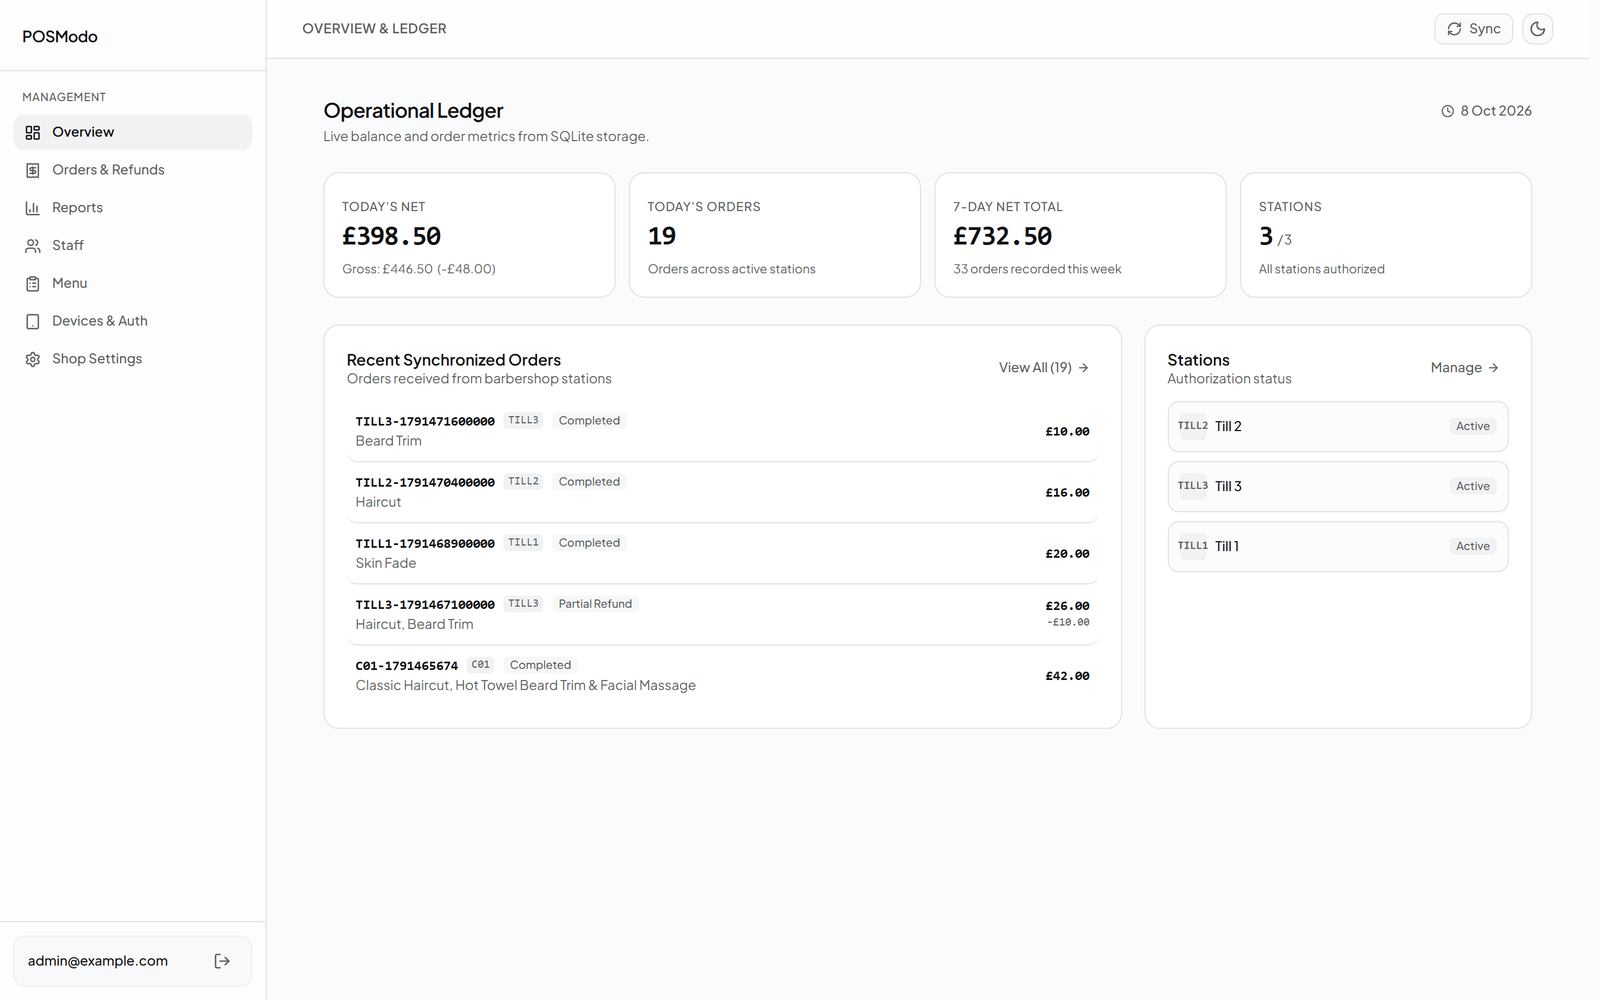Open the Reports section
1600x1000 pixels.
(x=133, y=208)
